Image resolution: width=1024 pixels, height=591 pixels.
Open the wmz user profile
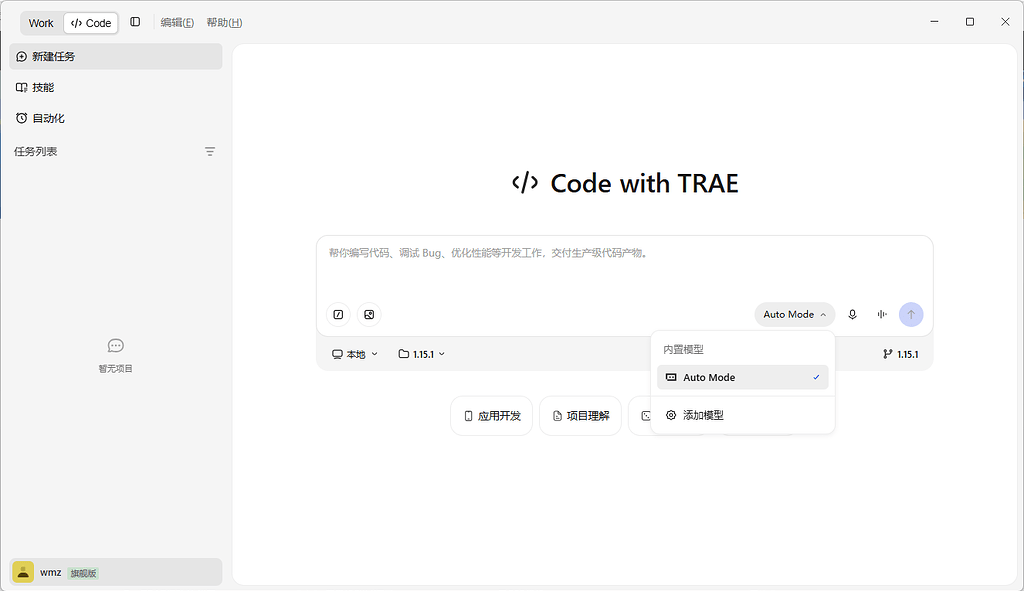point(116,572)
